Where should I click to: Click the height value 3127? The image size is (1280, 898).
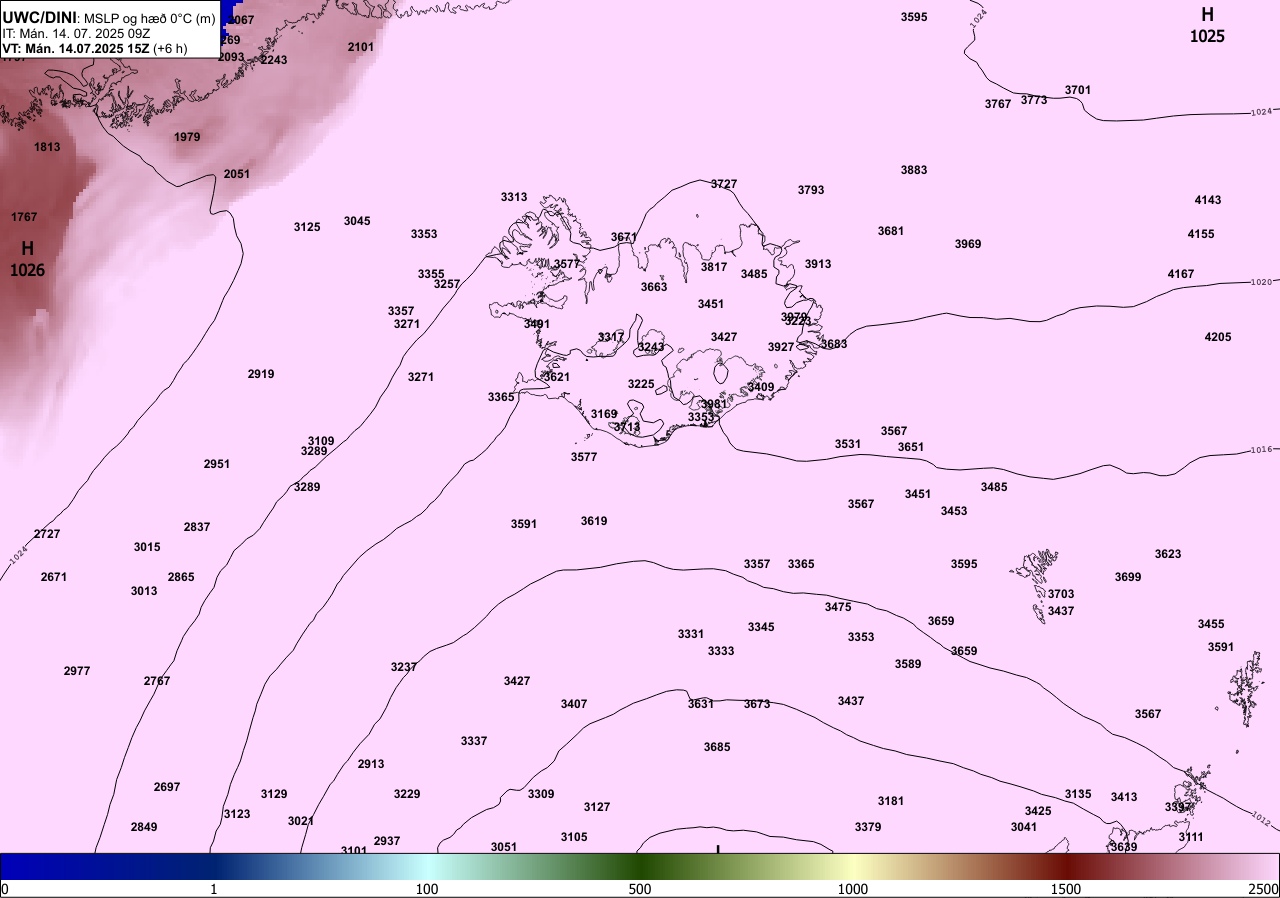click(x=597, y=807)
